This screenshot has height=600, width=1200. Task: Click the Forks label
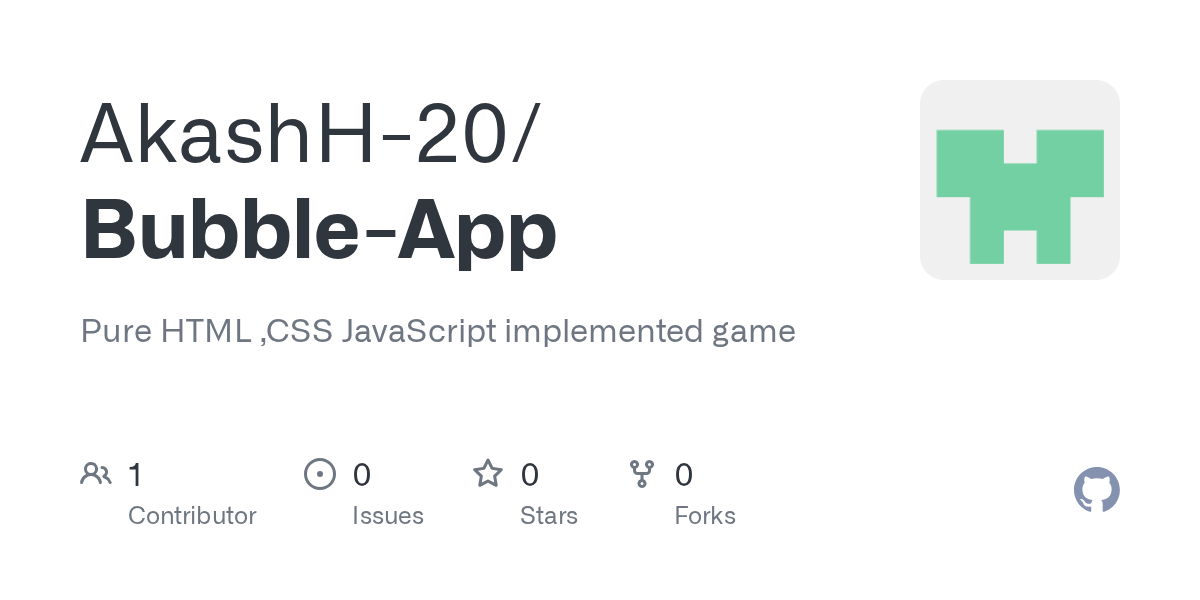click(705, 516)
